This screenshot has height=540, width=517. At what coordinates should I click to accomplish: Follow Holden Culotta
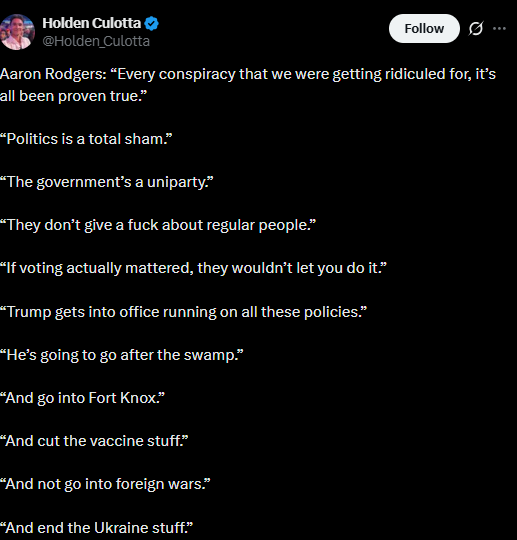pyautogui.click(x=424, y=29)
